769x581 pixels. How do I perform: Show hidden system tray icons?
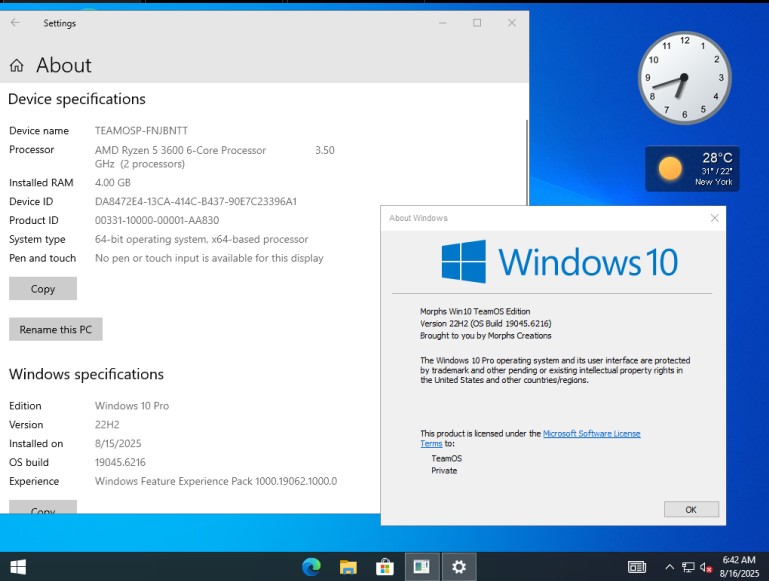click(669, 567)
